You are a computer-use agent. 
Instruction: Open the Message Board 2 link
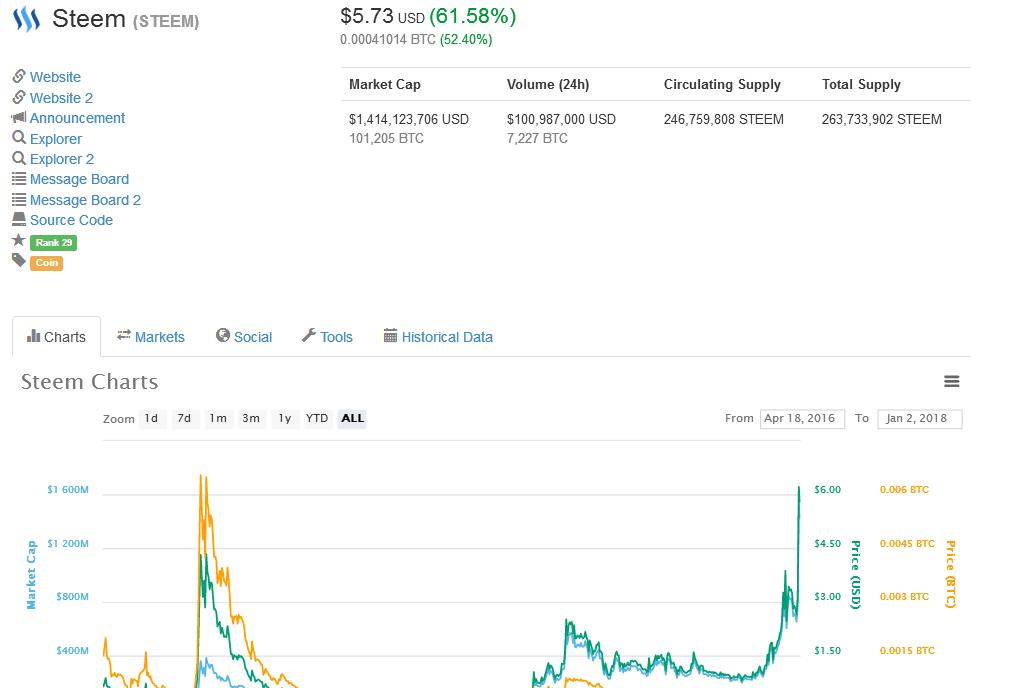pyautogui.click(x=85, y=200)
